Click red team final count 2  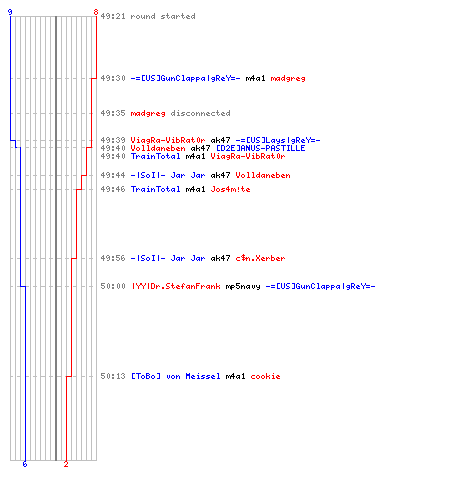pyautogui.click(x=66, y=464)
